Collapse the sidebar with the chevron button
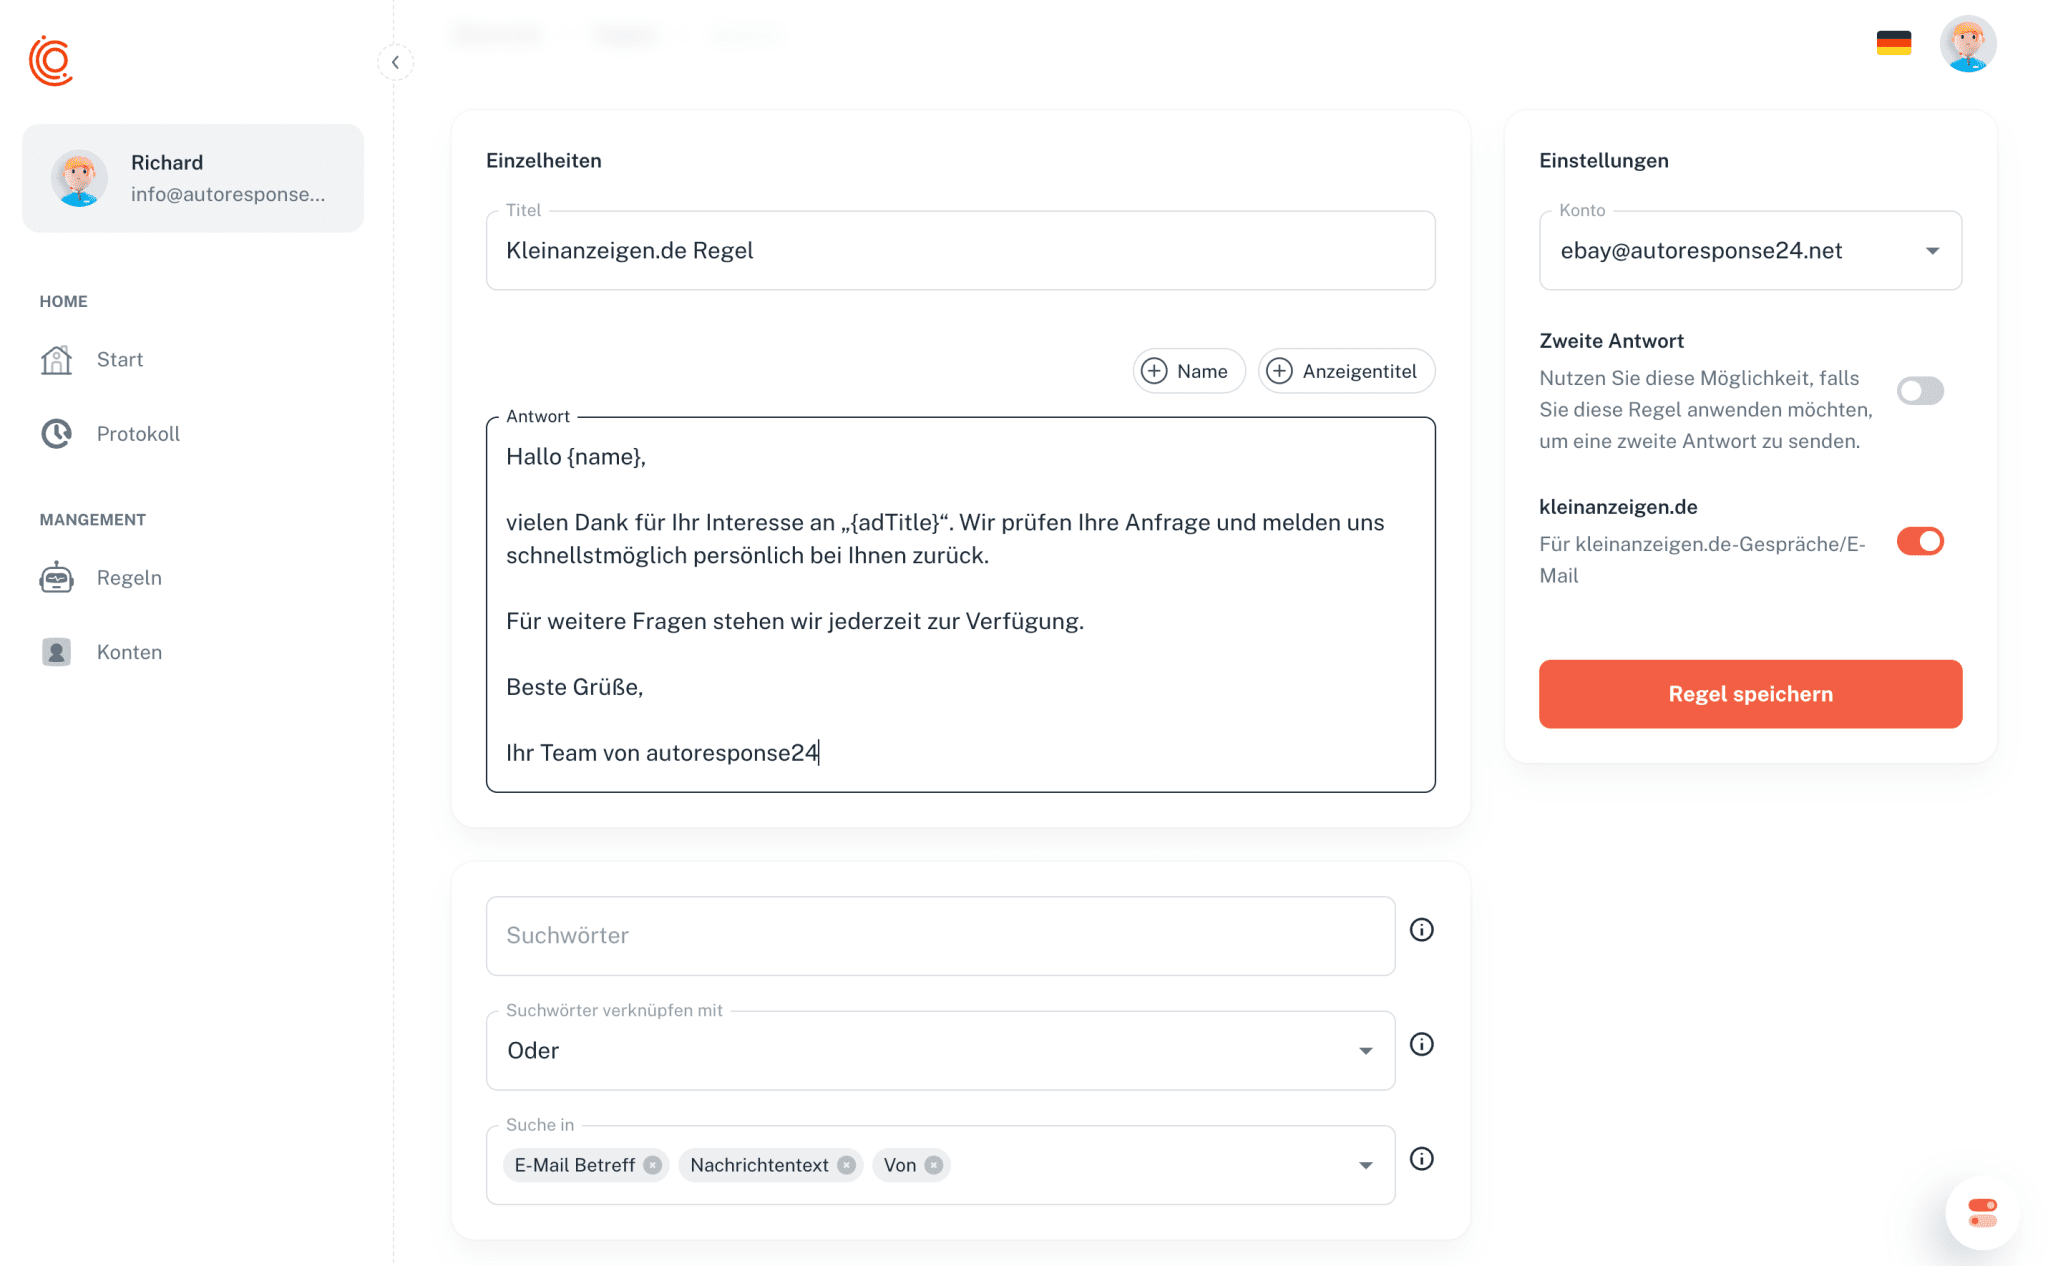The height and width of the screenshot is (1266, 2048). click(395, 62)
